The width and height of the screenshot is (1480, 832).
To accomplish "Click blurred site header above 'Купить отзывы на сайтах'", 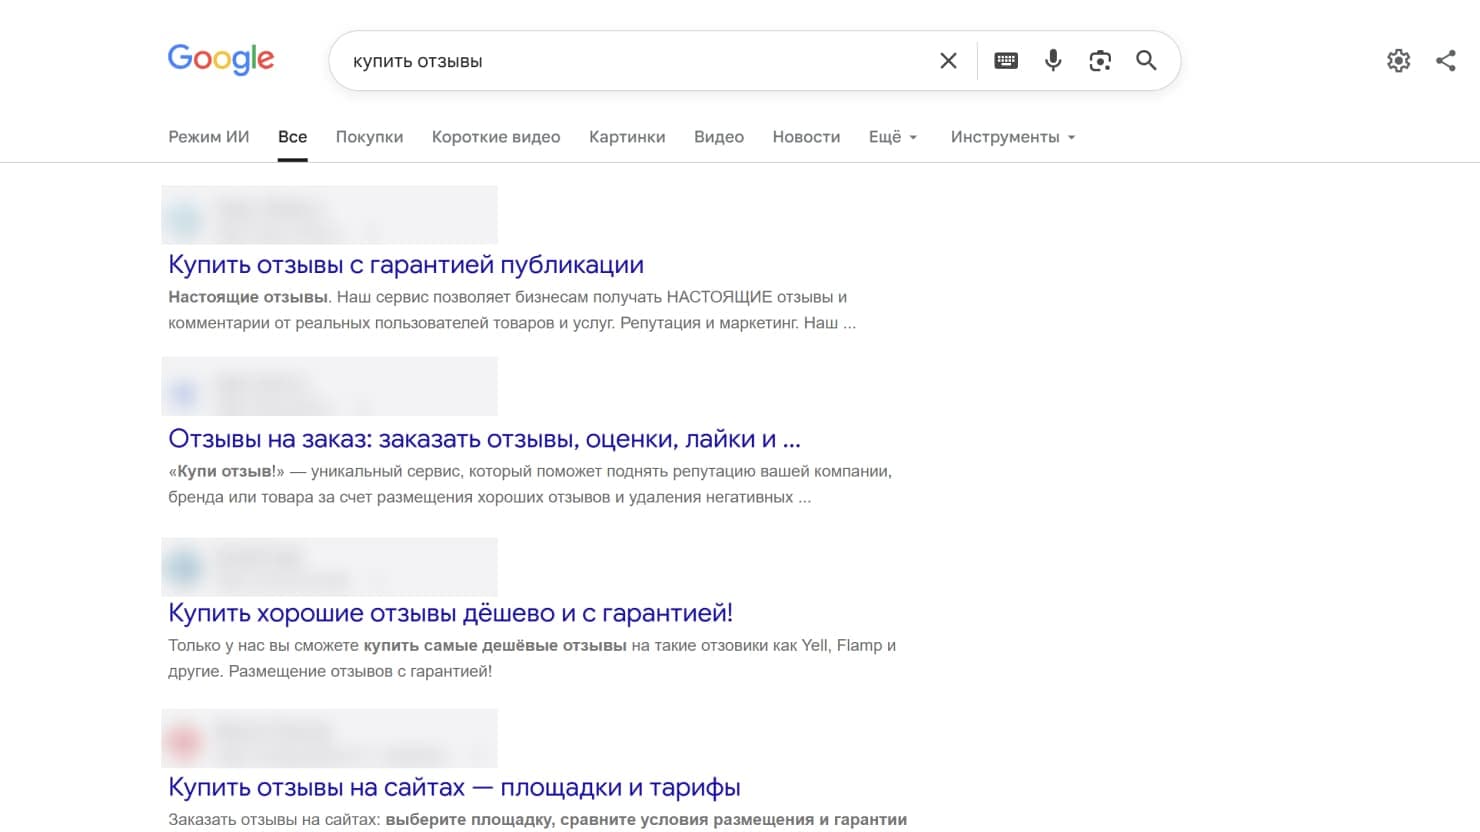I will pyautogui.click(x=329, y=738).
